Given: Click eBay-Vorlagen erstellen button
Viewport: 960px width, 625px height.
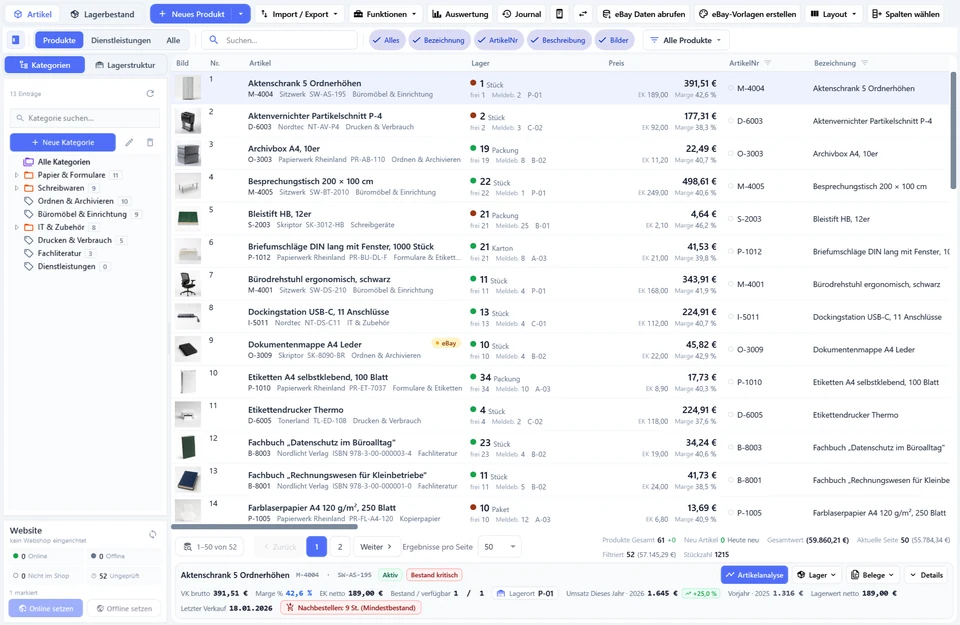Looking at the screenshot, I should (x=748, y=14).
